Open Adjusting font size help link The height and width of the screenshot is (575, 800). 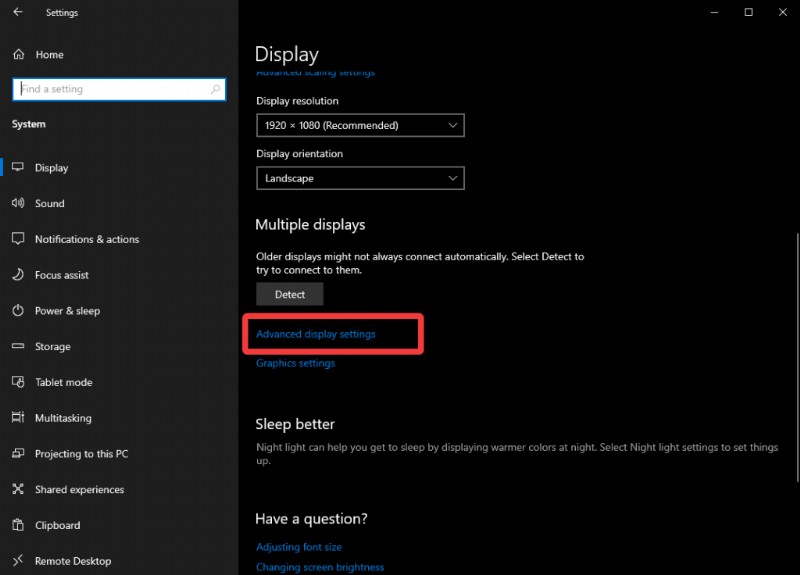pyautogui.click(x=299, y=547)
